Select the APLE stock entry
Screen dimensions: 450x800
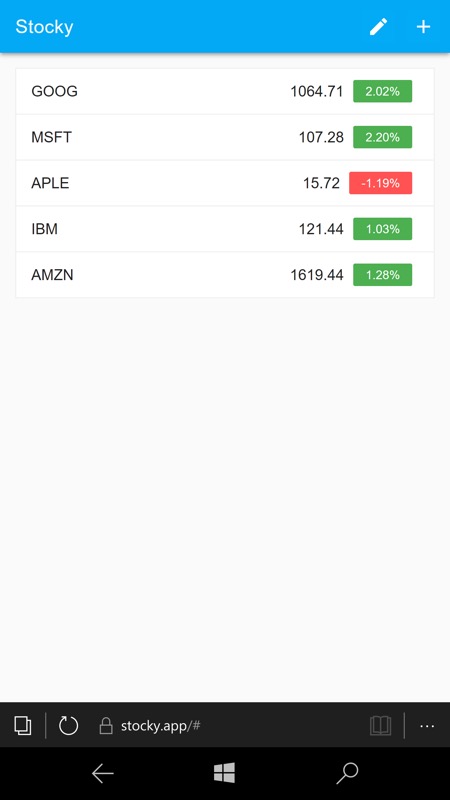click(x=225, y=183)
